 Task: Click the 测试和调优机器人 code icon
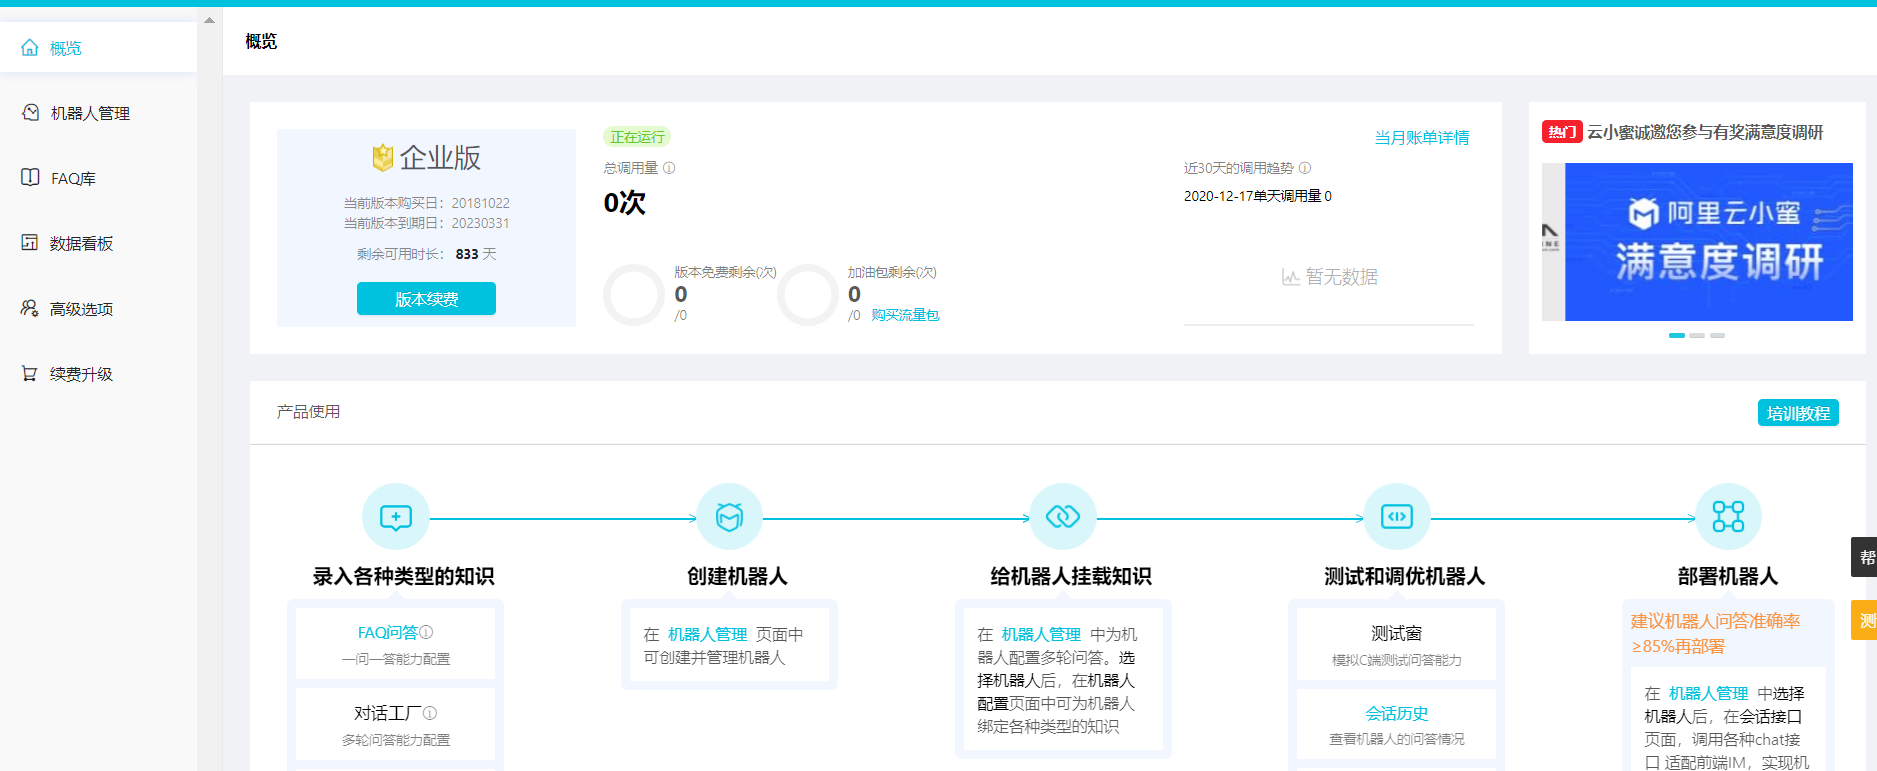1397,517
